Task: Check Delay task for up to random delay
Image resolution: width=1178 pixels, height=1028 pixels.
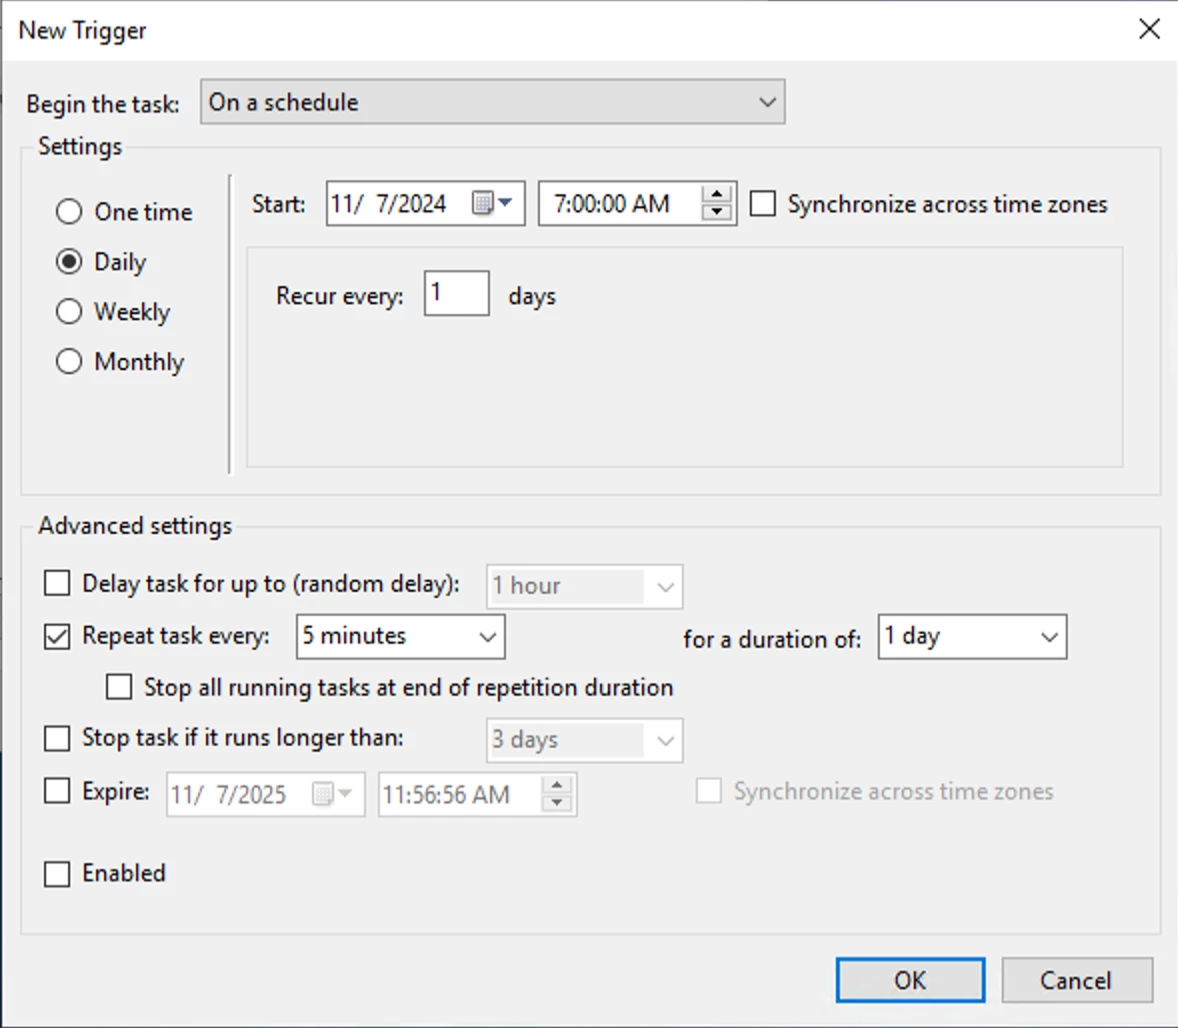Action: tap(57, 583)
